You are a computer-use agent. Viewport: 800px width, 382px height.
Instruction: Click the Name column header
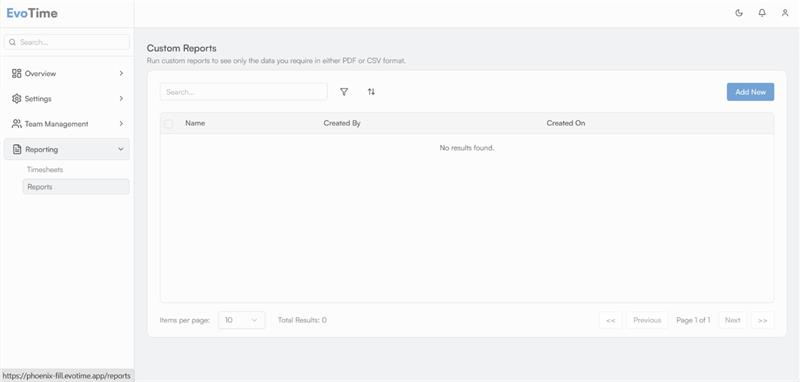(195, 123)
